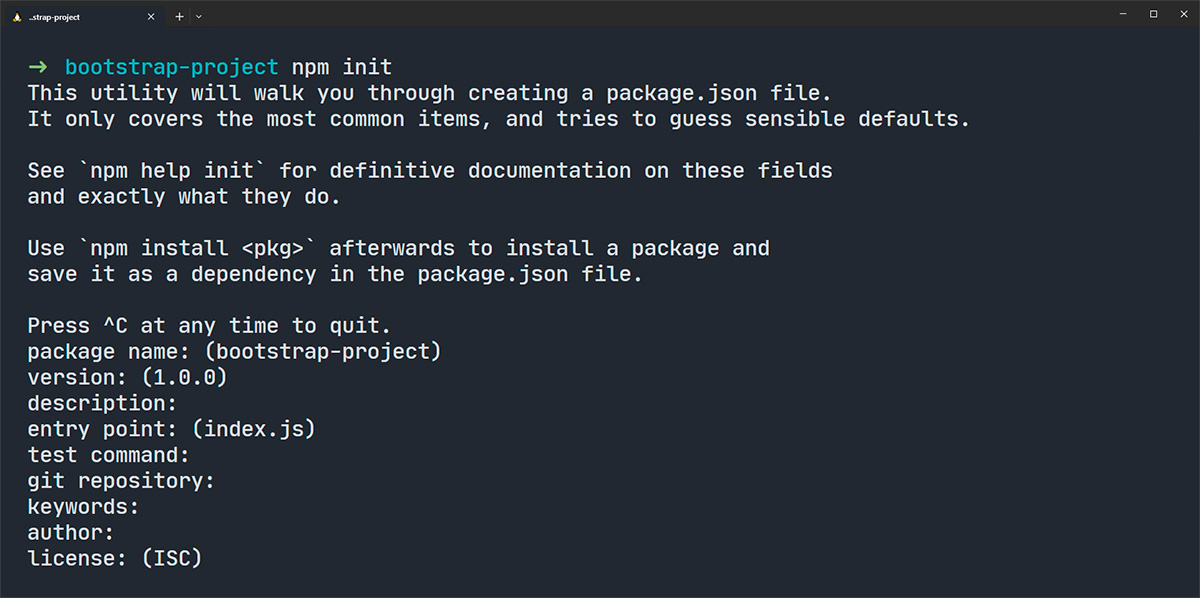Image resolution: width=1200 pixels, height=598 pixels.
Task: Click the 'Press ^C at any time' line
Action: [x=210, y=326]
